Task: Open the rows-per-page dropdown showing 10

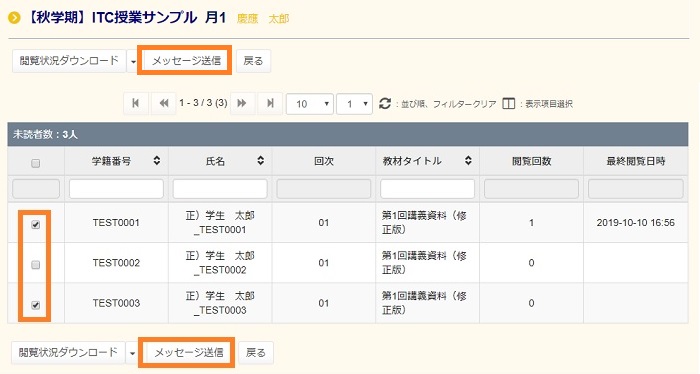Action: coord(310,104)
